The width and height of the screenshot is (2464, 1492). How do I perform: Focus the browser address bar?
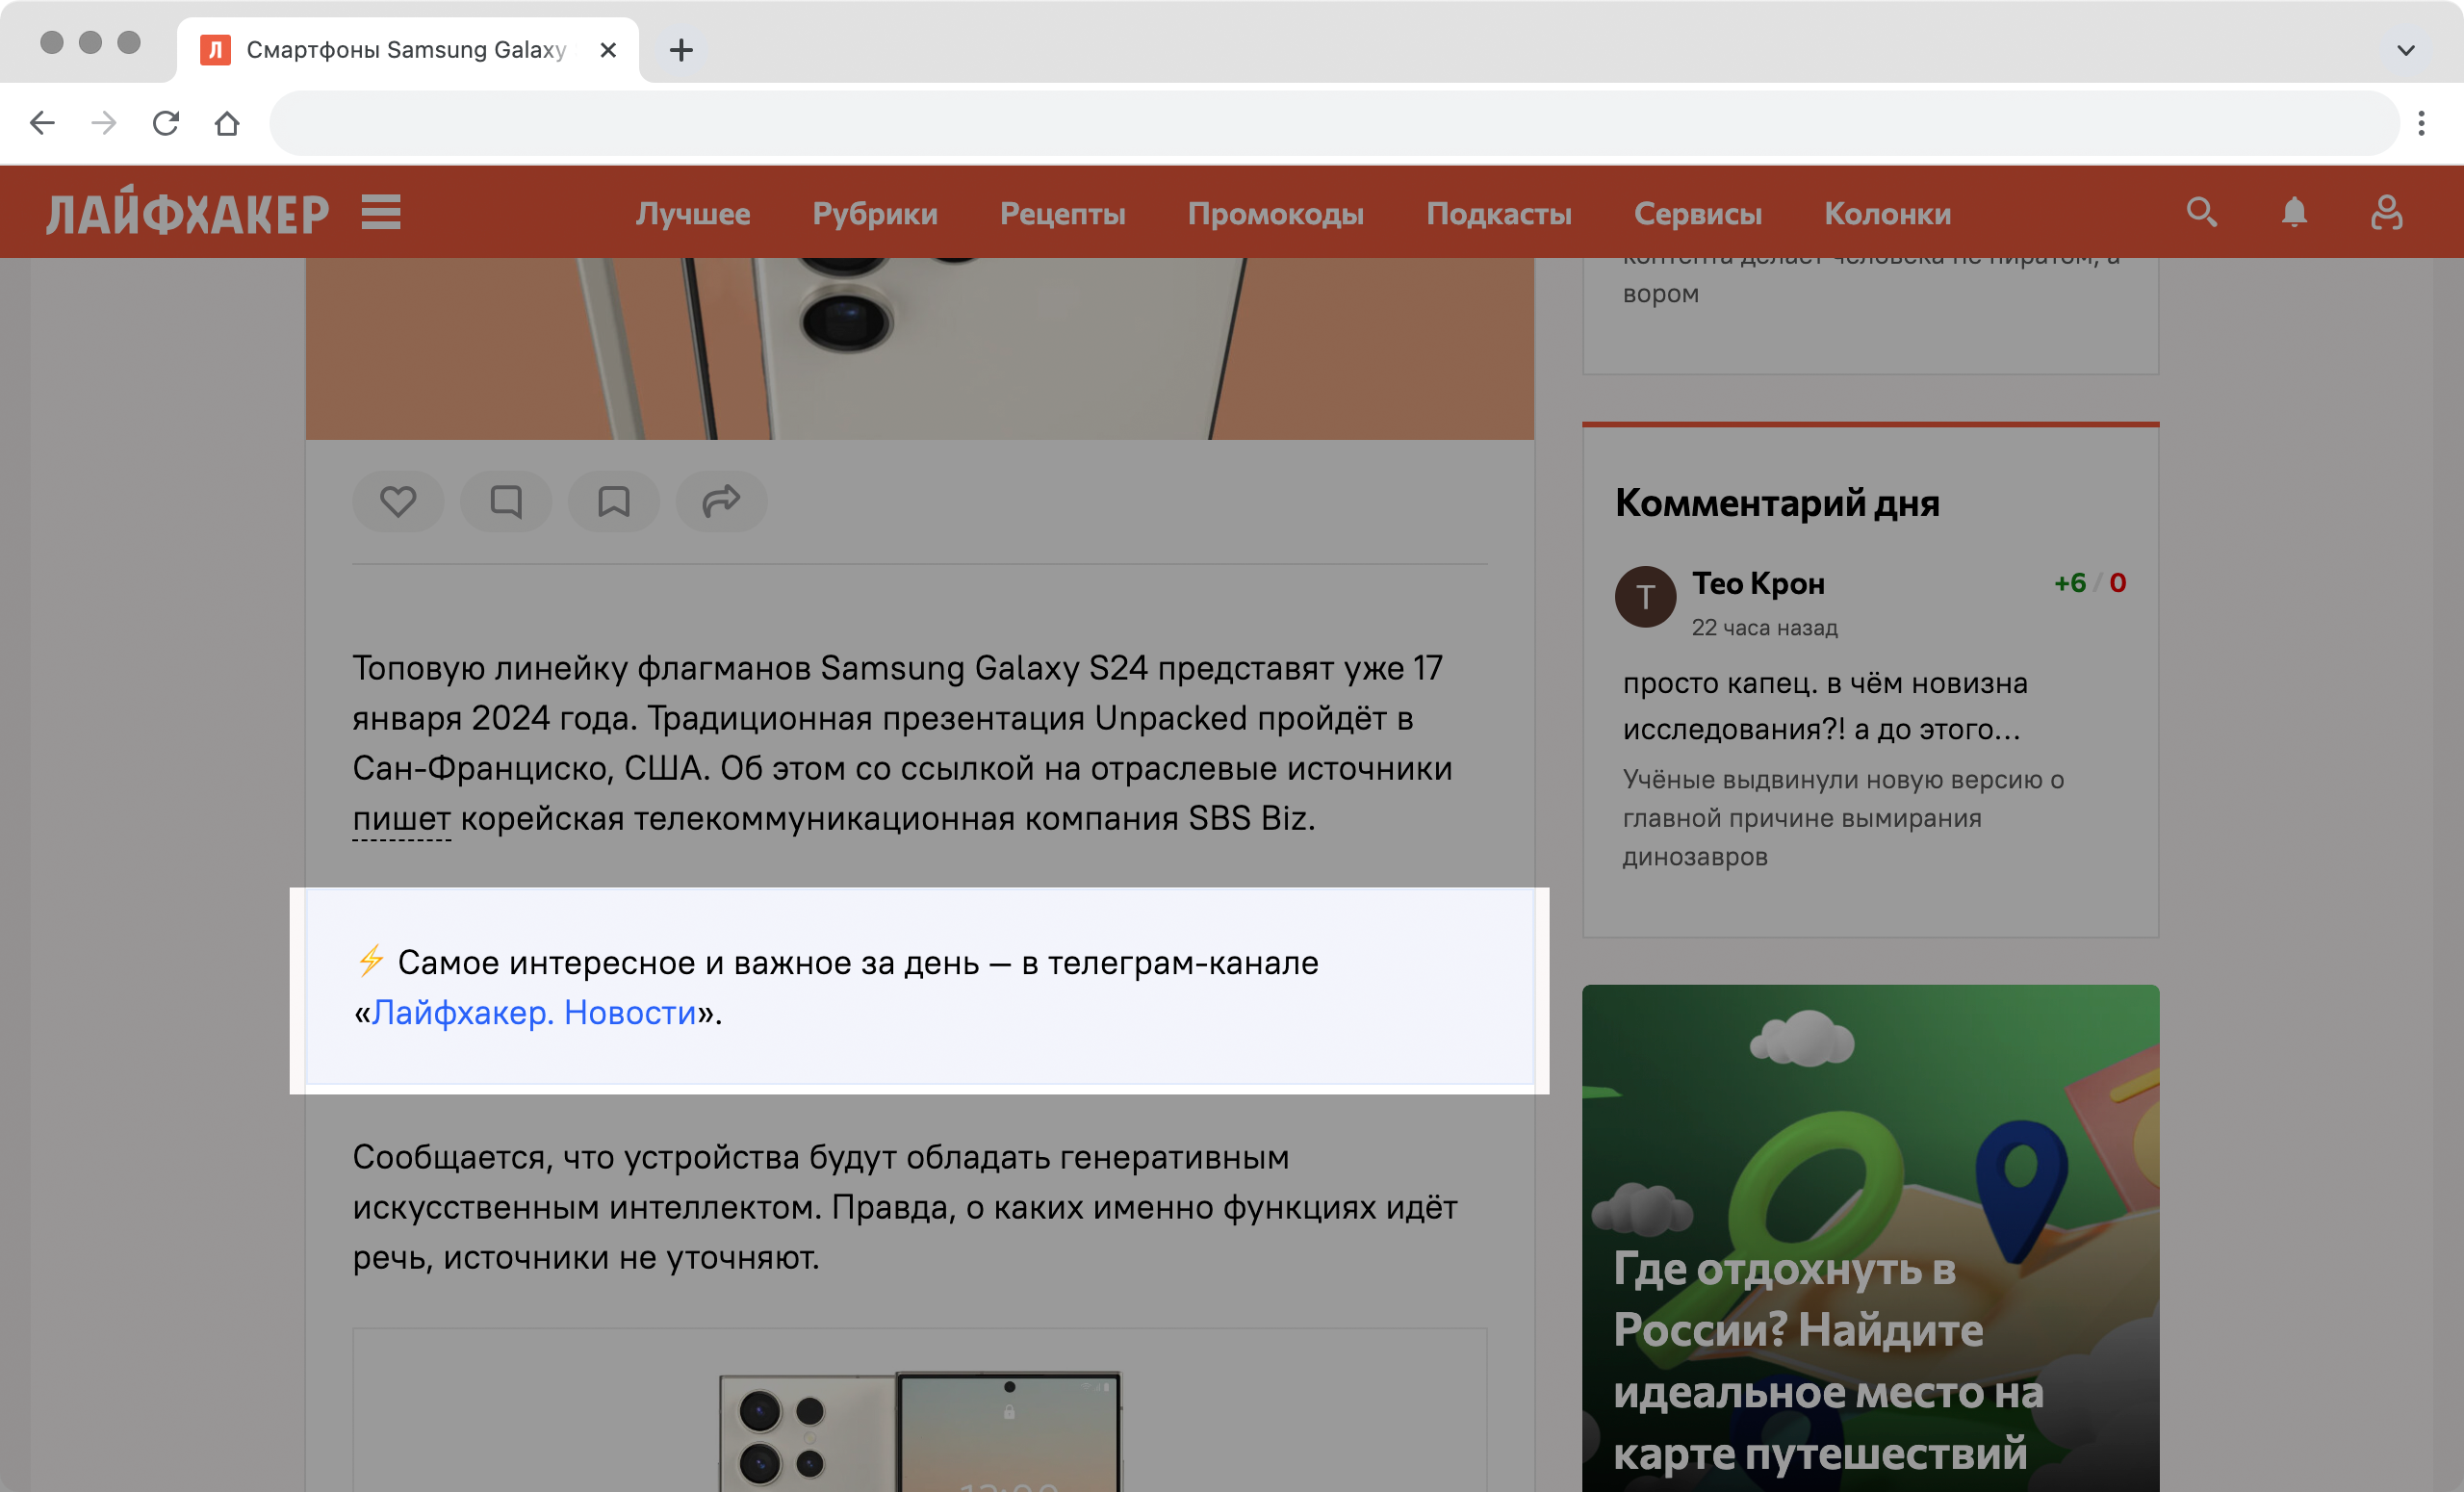click(1334, 123)
